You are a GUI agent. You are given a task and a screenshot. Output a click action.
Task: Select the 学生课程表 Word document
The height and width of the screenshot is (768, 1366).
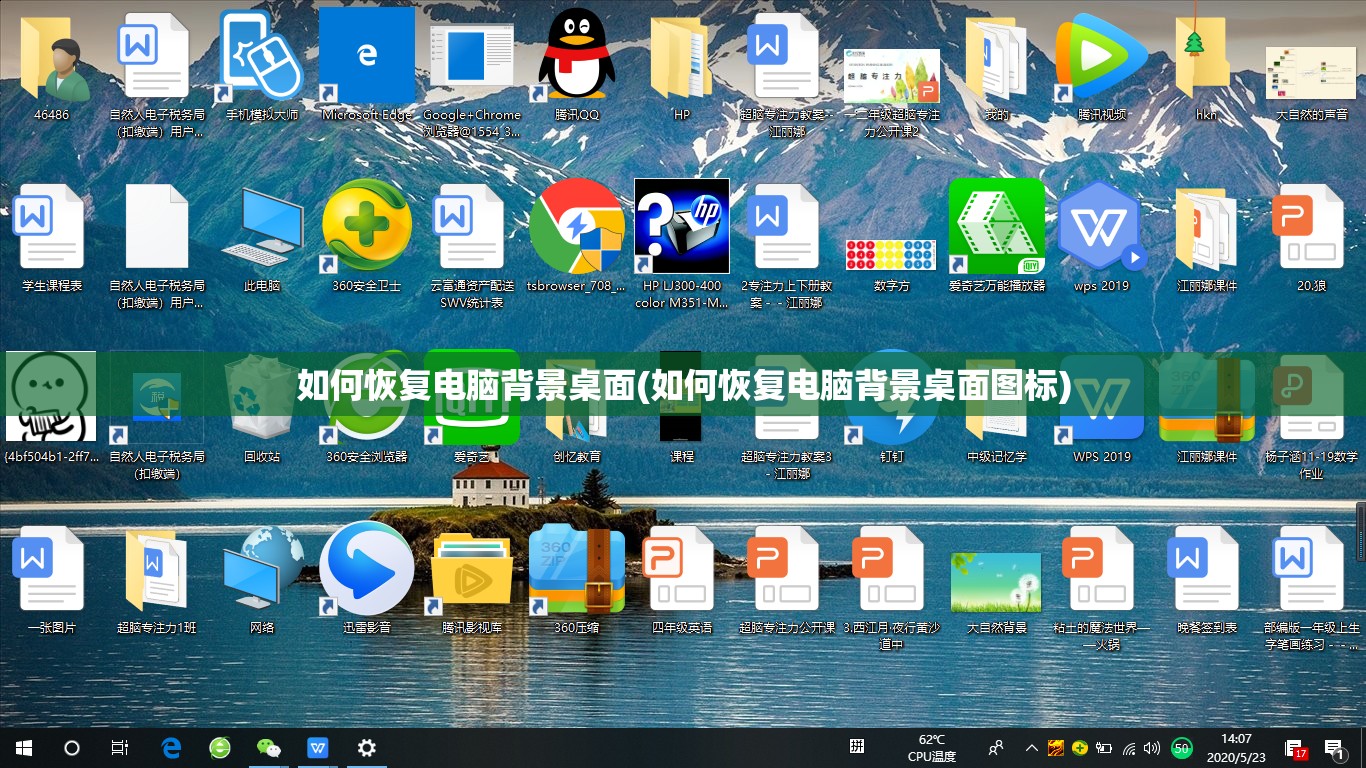coord(51,228)
